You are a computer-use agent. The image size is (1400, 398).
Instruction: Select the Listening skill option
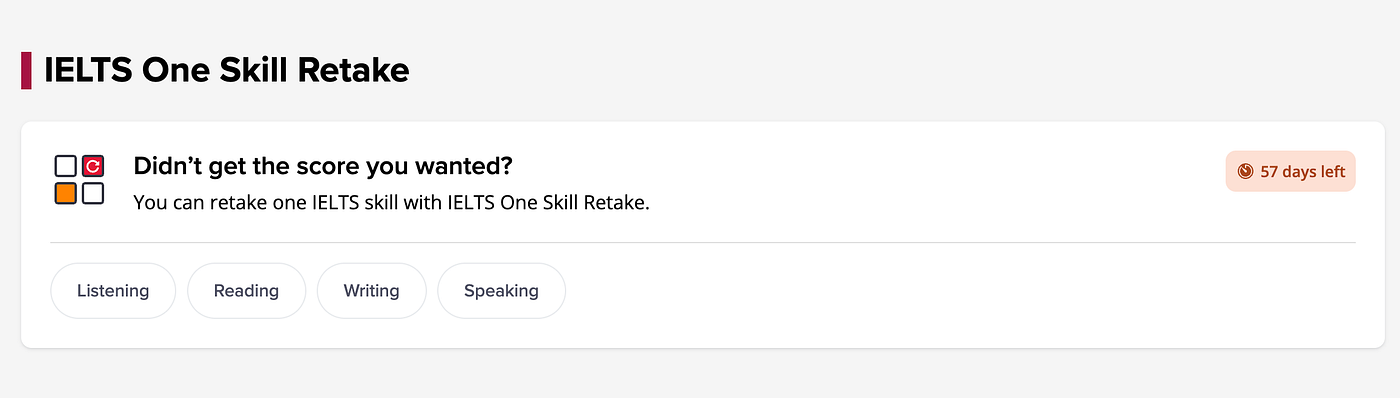coord(113,291)
